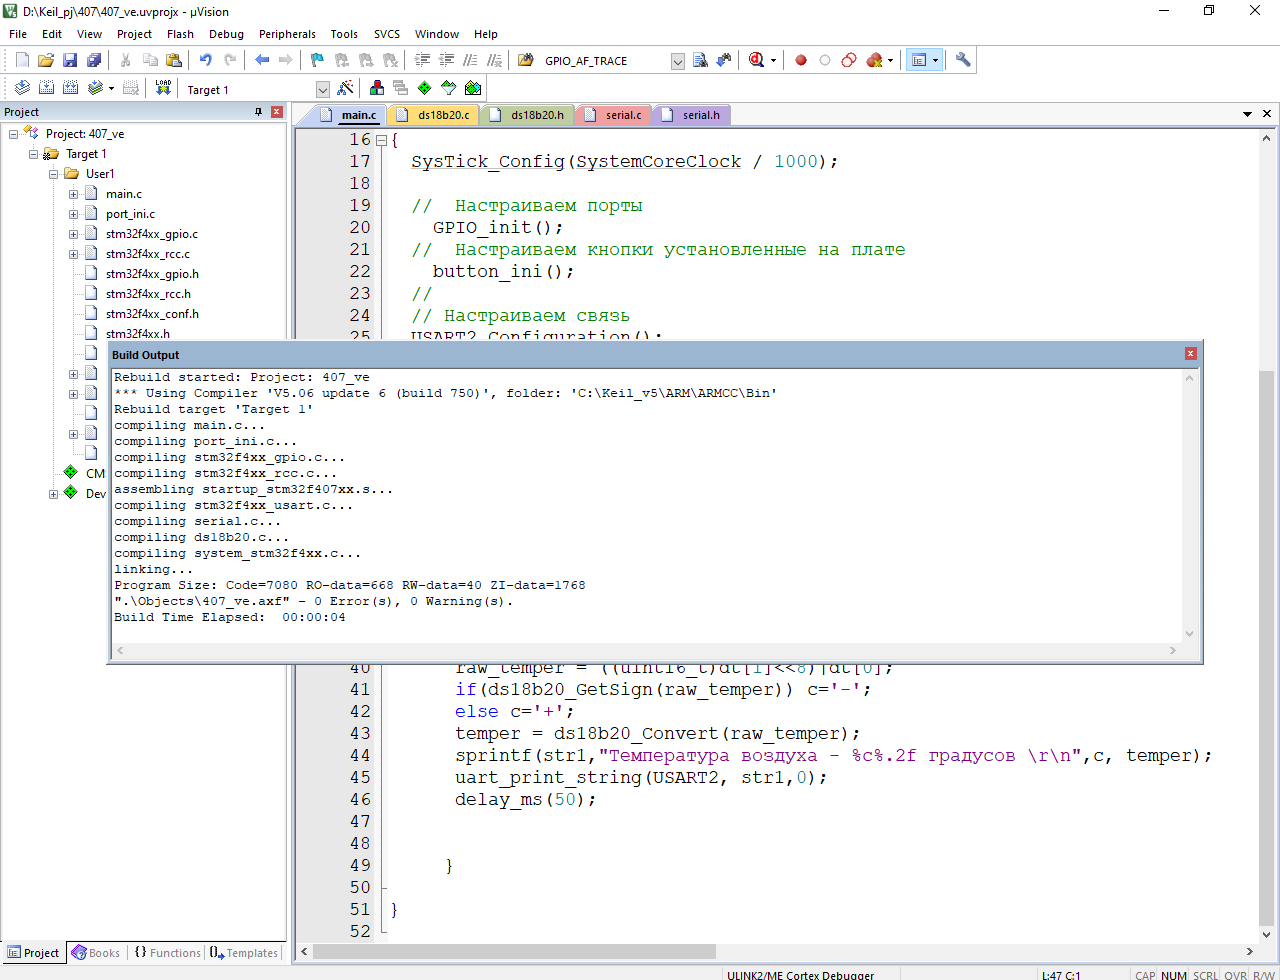Open the Target 1 selection dropdown
1280x980 pixels.
pos(322,89)
